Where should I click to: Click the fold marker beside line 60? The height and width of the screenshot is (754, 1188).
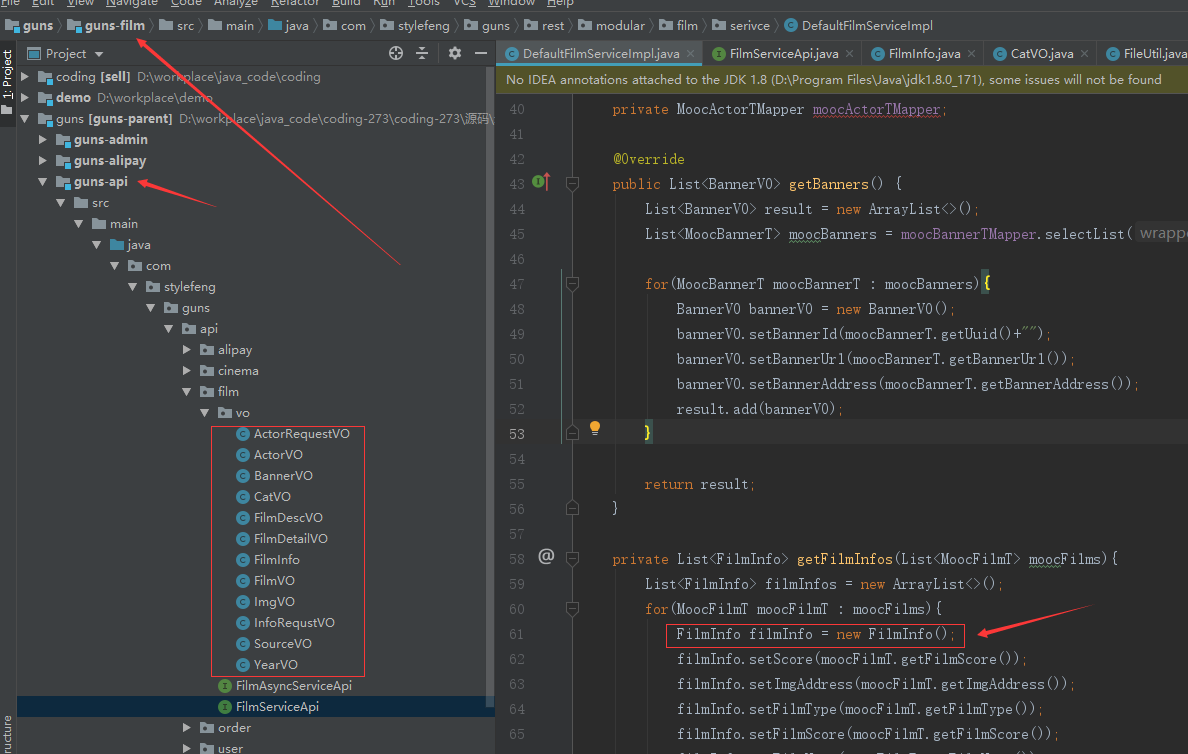click(x=573, y=609)
